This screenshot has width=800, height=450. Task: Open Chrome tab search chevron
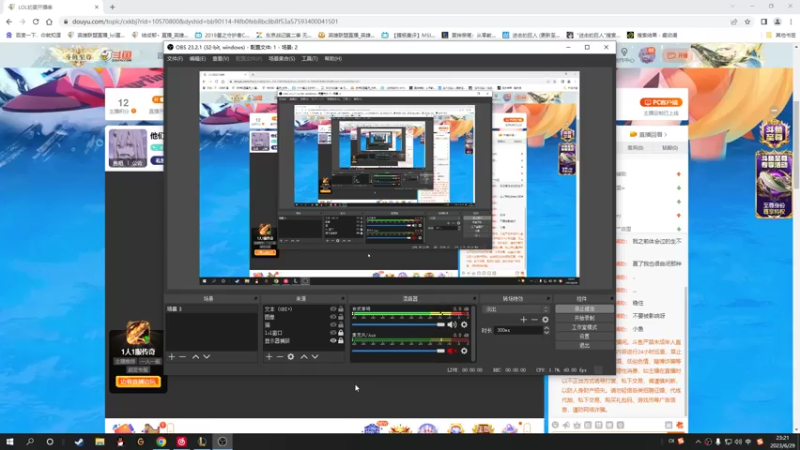pyautogui.click(x=733, y=7)
